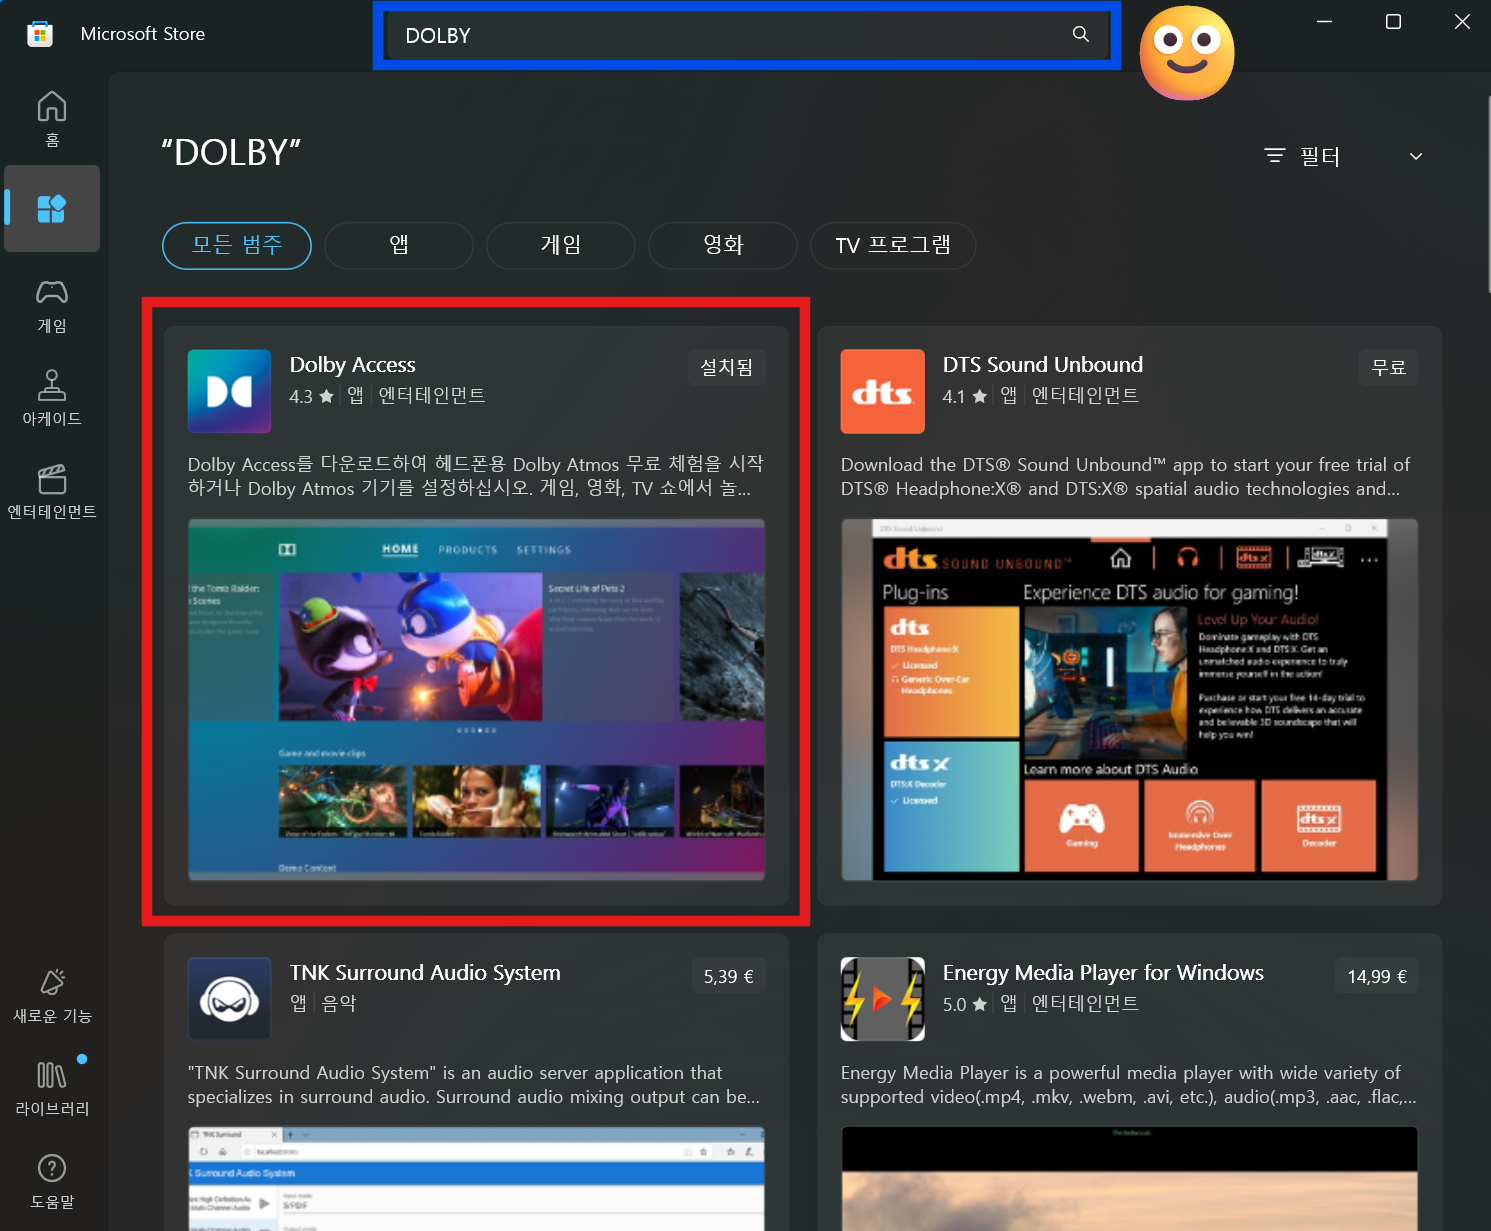Select the Apps sidebar icon
The height and width of the screenshot is (1231, 1491).
pyautogui.click(x=52, y=208)
